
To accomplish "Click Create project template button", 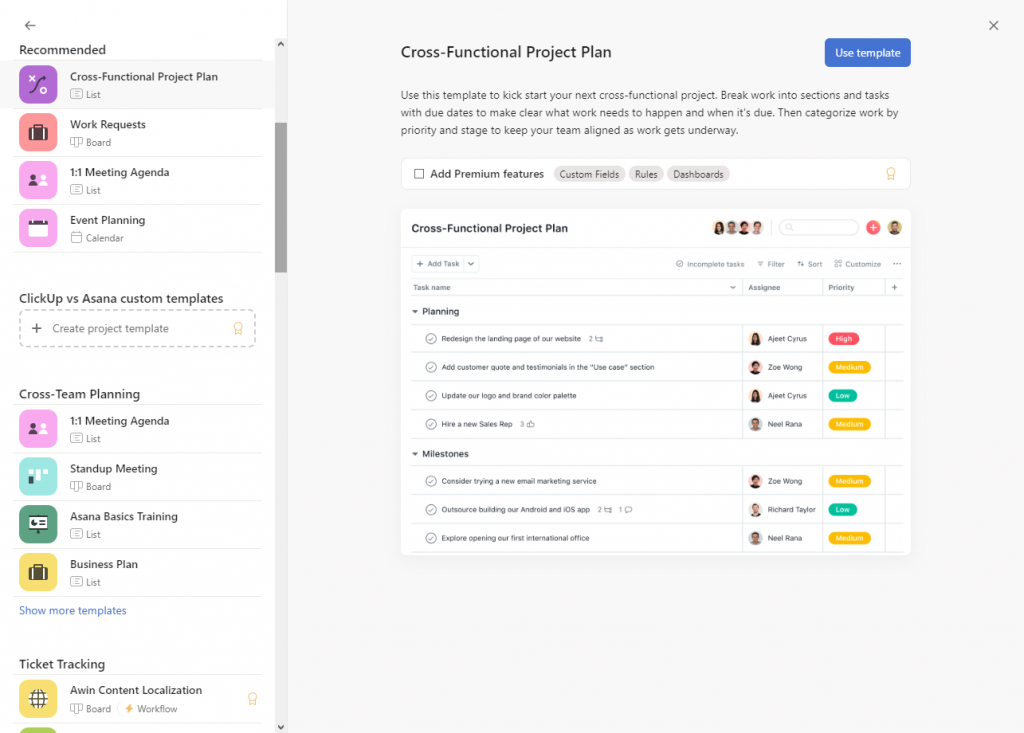I will [137, 329].
